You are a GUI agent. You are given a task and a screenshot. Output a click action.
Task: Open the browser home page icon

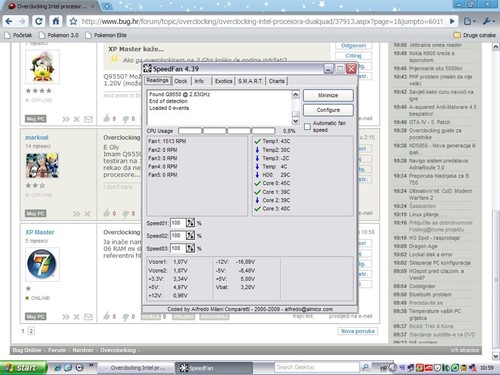coord(56,21)
